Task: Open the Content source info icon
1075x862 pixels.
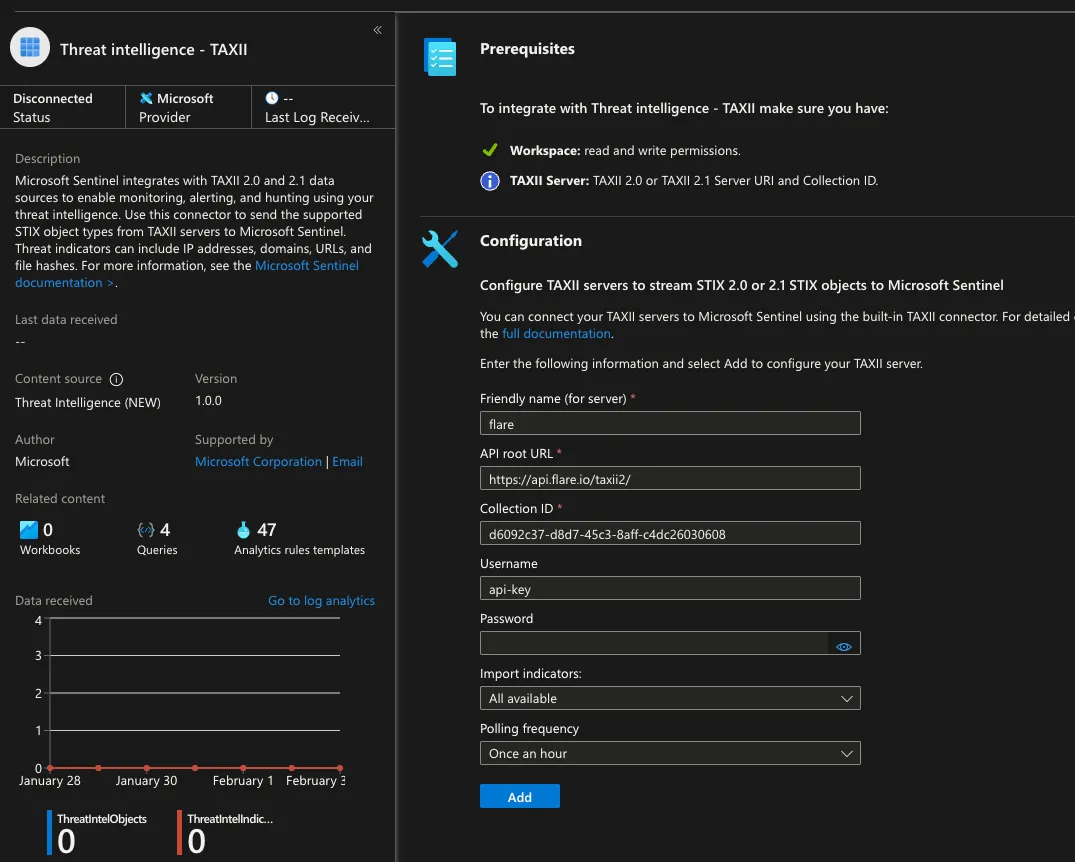Action: point(117,379)
